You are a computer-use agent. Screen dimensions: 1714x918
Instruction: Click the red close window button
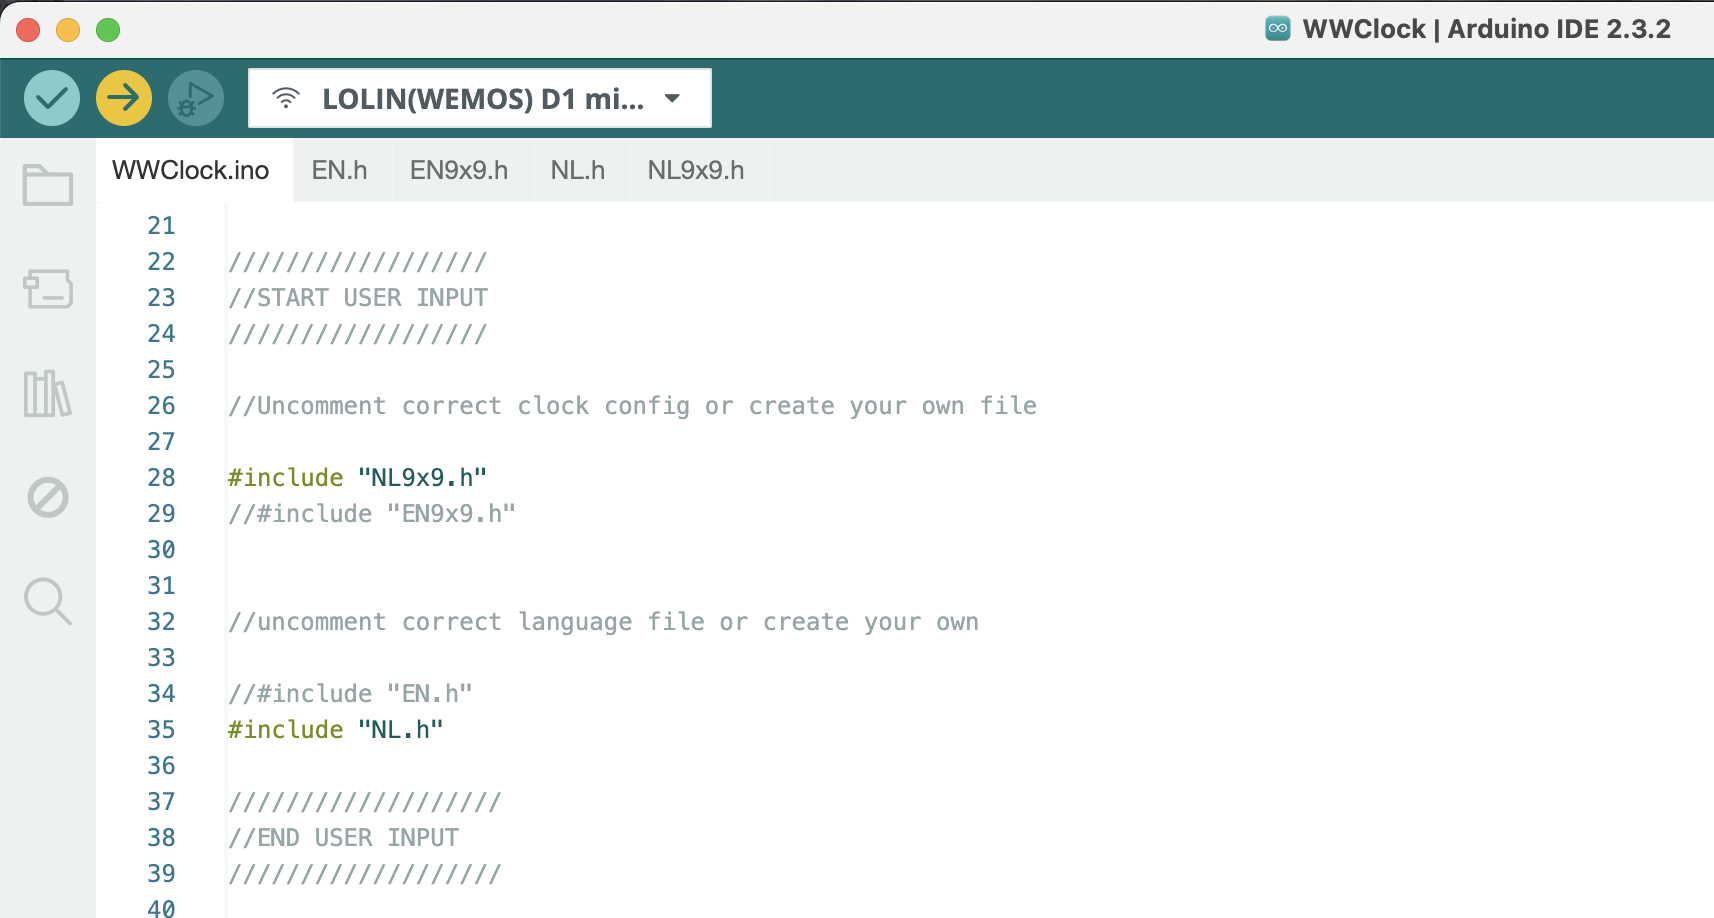28,30
